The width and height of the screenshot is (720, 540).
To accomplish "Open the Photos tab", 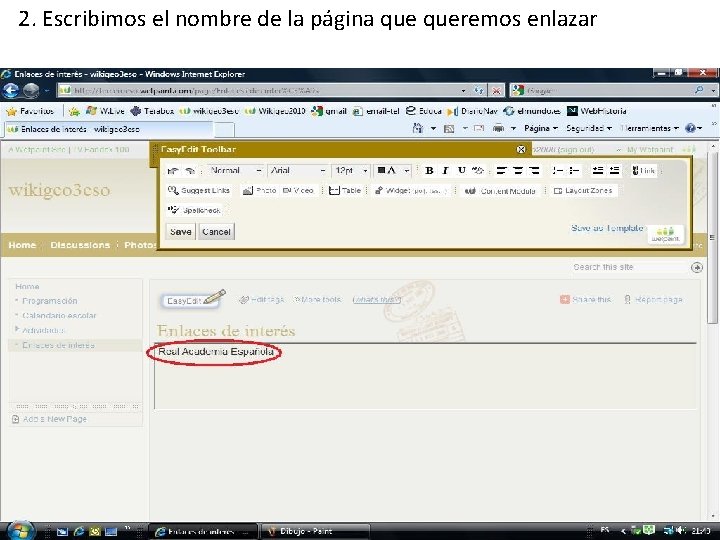I will 140,245.
